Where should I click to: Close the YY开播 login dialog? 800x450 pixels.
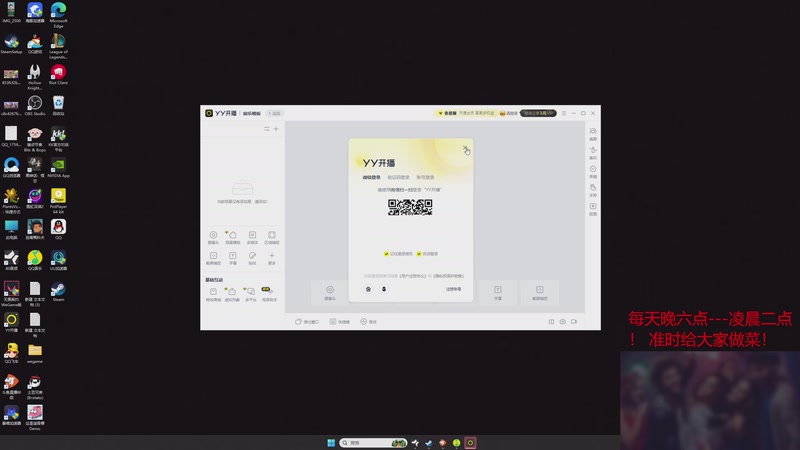coord(465,148)
